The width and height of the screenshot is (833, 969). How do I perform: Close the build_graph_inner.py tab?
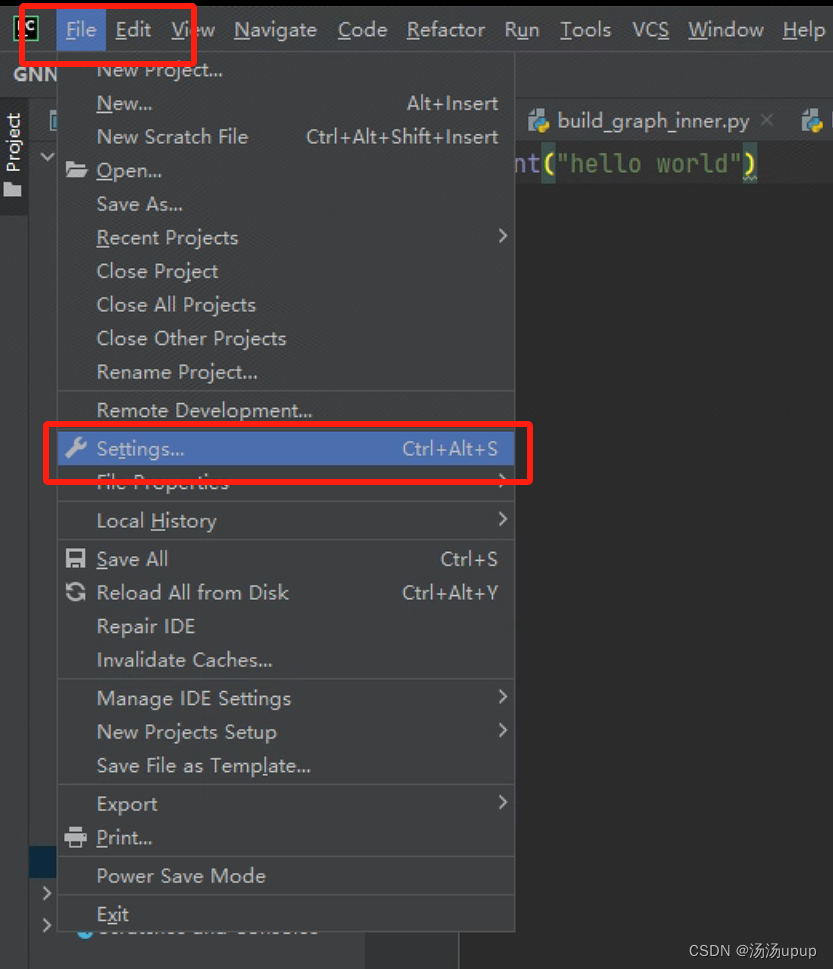point(767,120)
